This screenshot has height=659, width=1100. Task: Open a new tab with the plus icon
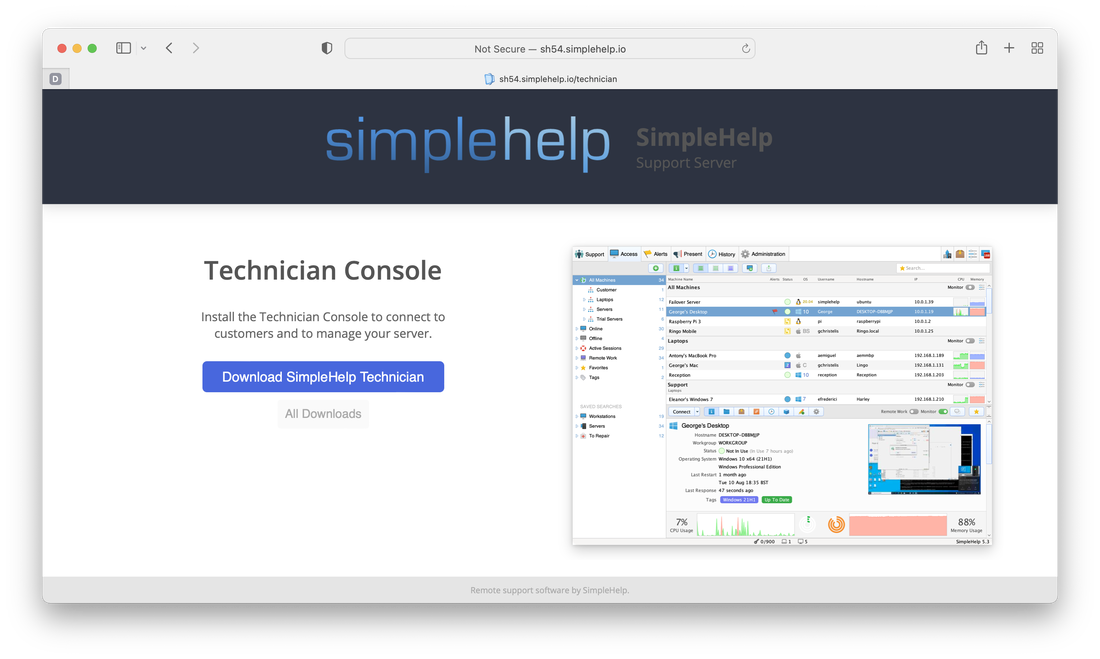1009,48
